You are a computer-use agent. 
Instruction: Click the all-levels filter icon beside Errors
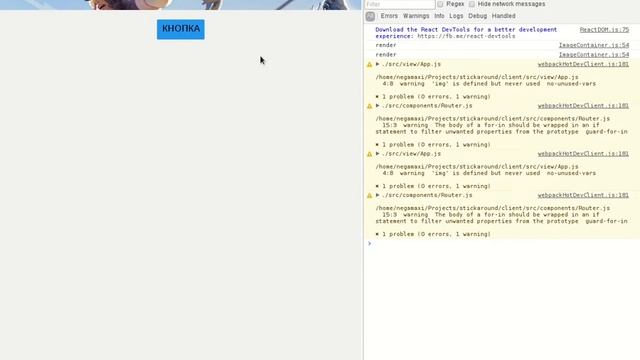(370, 16)
